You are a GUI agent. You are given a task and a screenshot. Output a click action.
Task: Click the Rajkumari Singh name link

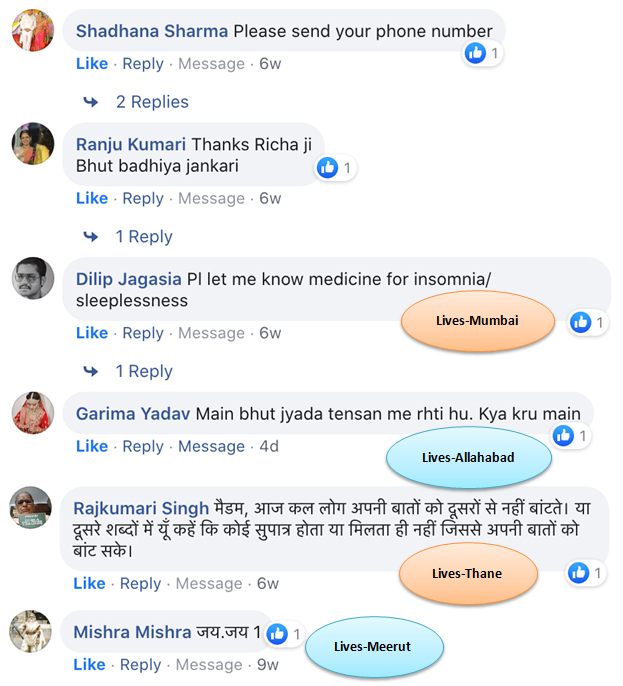click(141, 508)
